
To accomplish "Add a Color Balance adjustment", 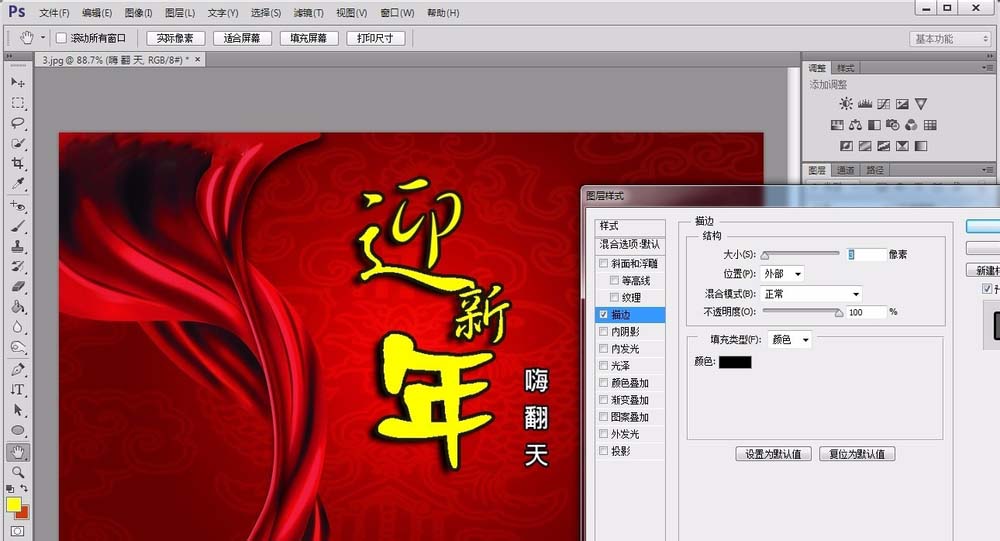I will 855,125.
